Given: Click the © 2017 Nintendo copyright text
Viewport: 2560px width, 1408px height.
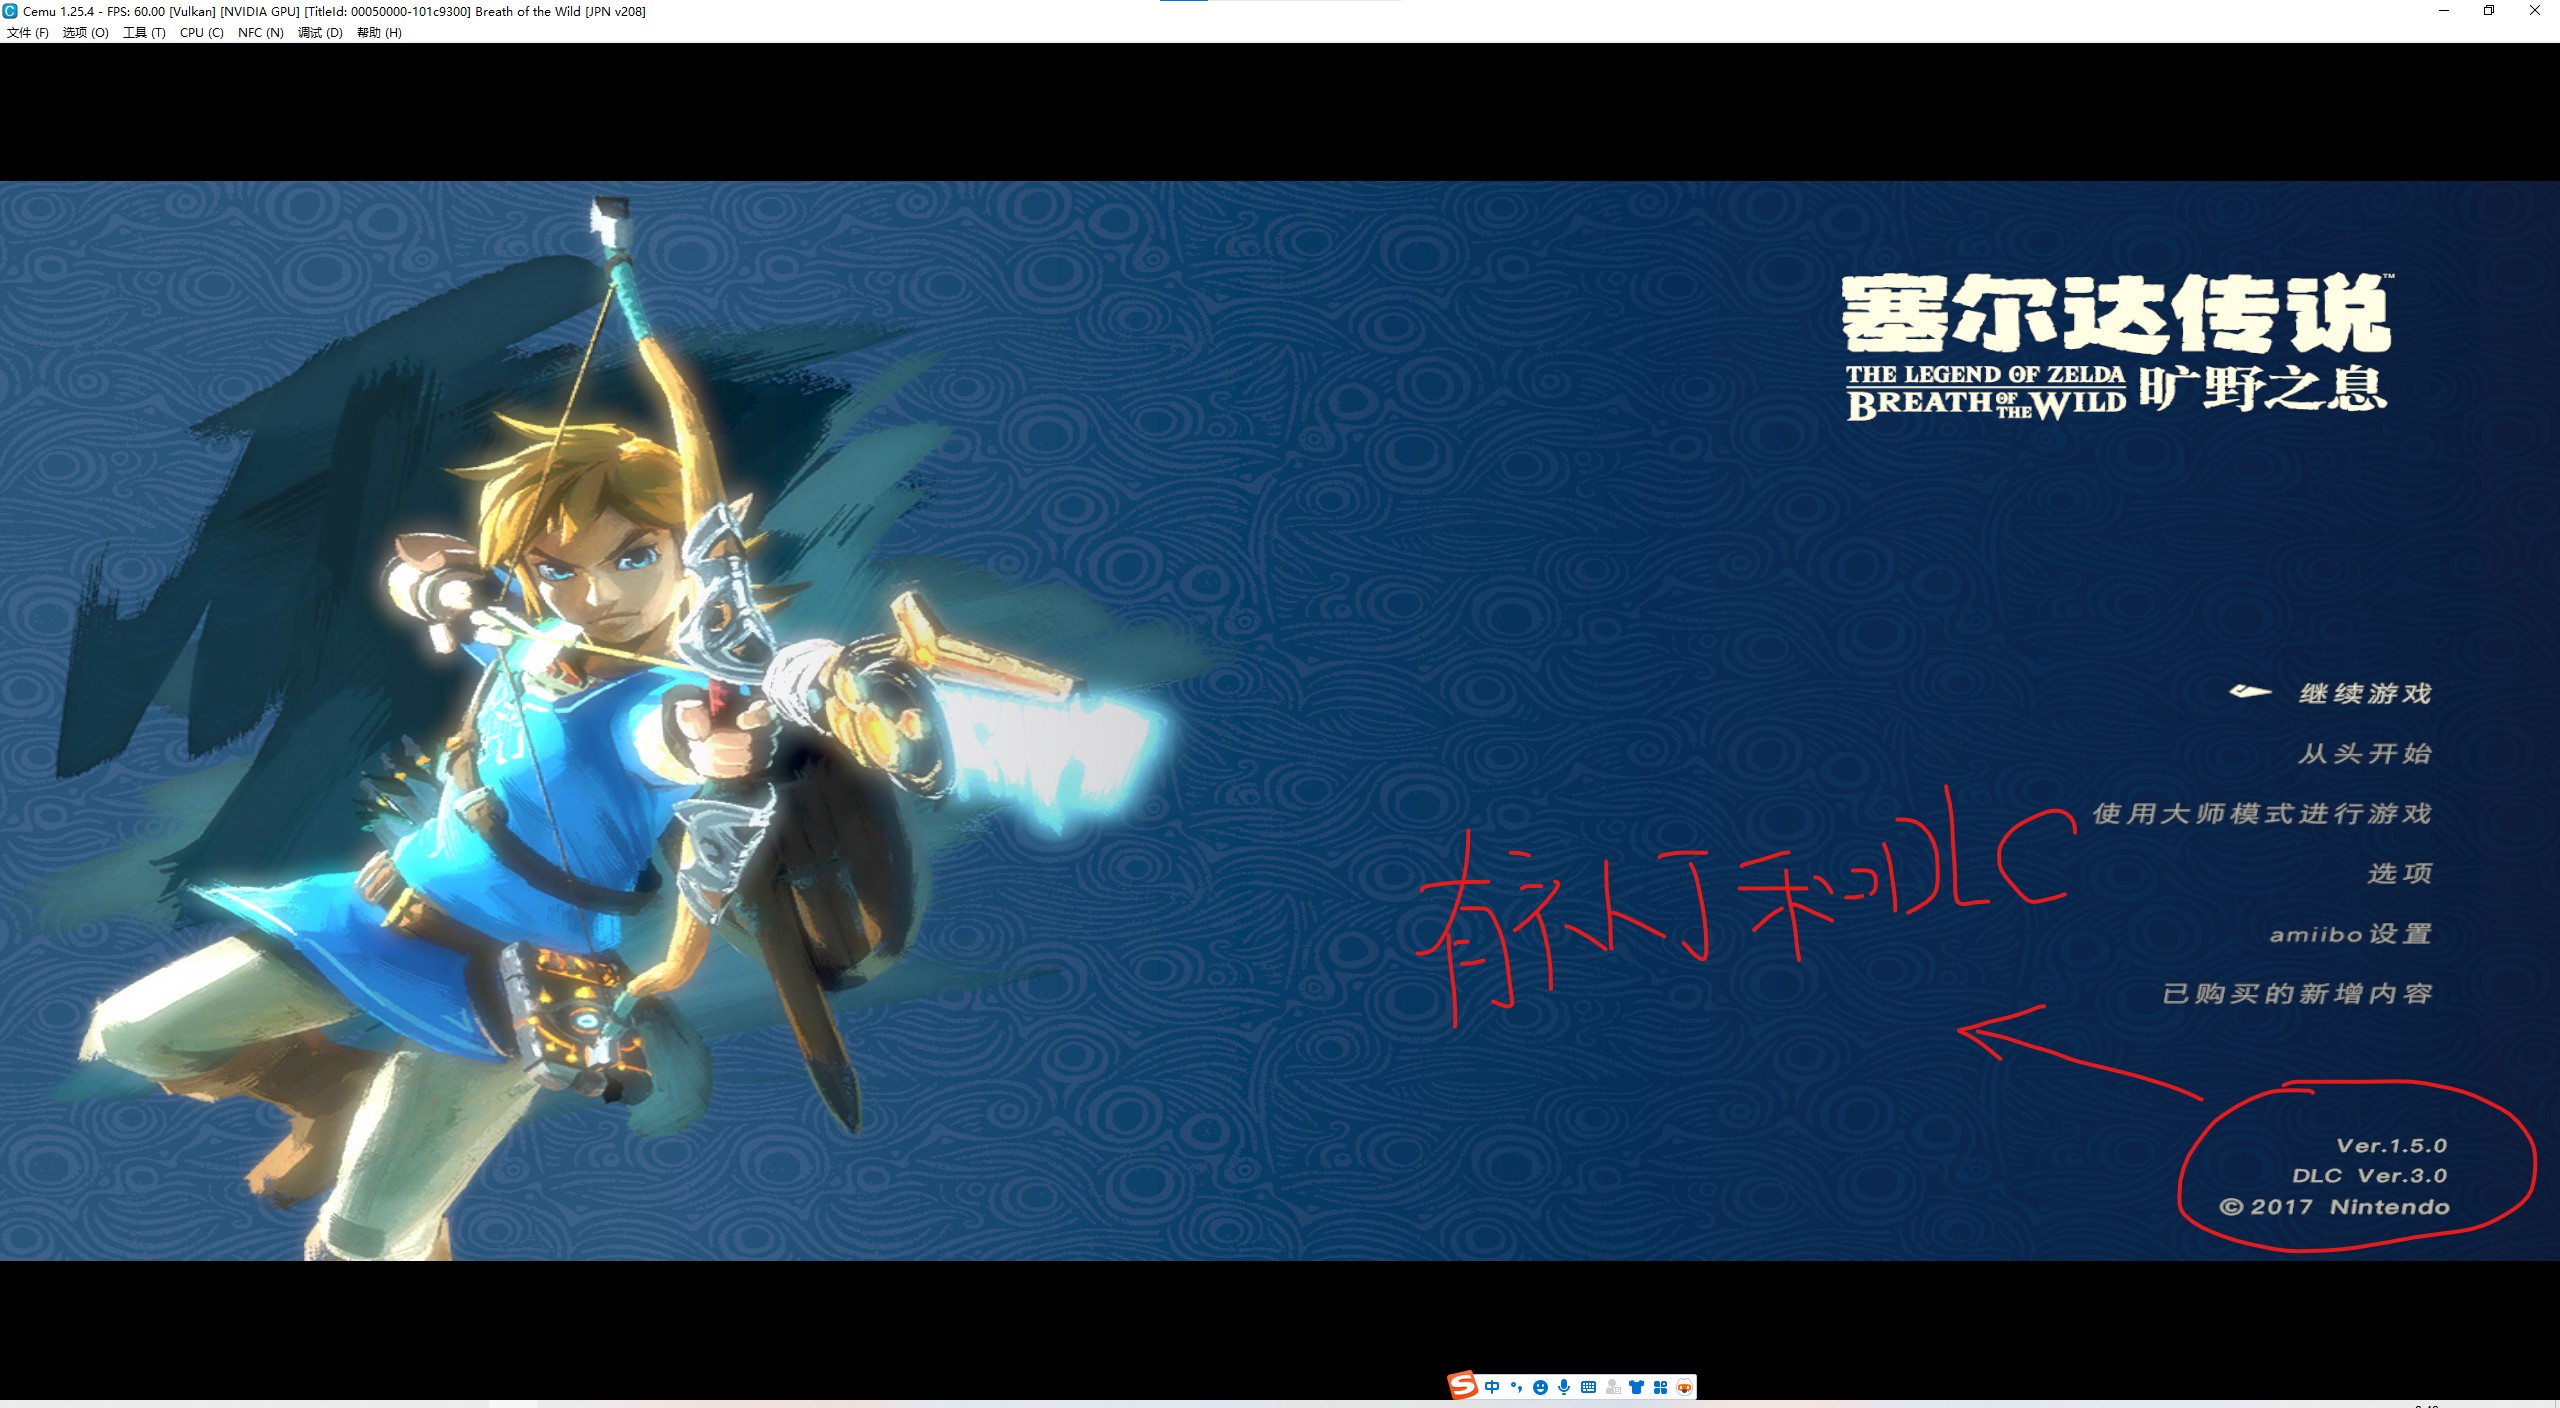Looking at the screenshot, I should point(2335,1207).
